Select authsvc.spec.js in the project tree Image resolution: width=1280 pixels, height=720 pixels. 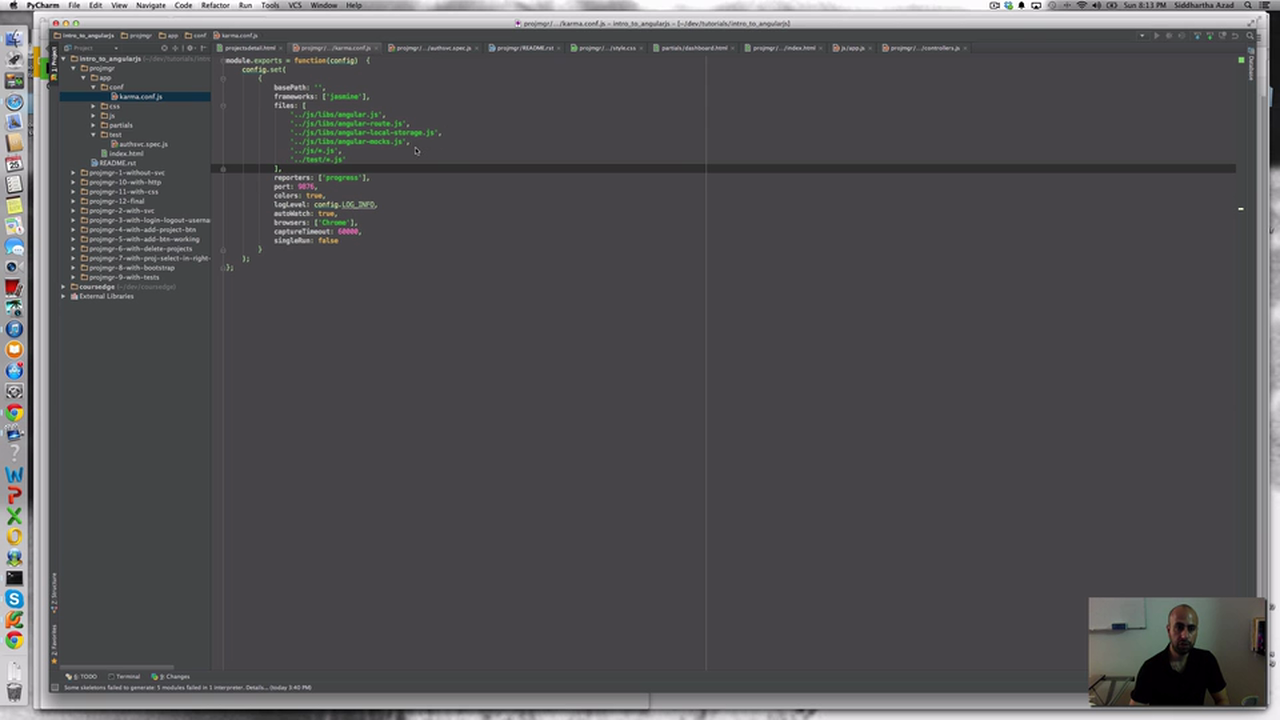pos(143,144)
